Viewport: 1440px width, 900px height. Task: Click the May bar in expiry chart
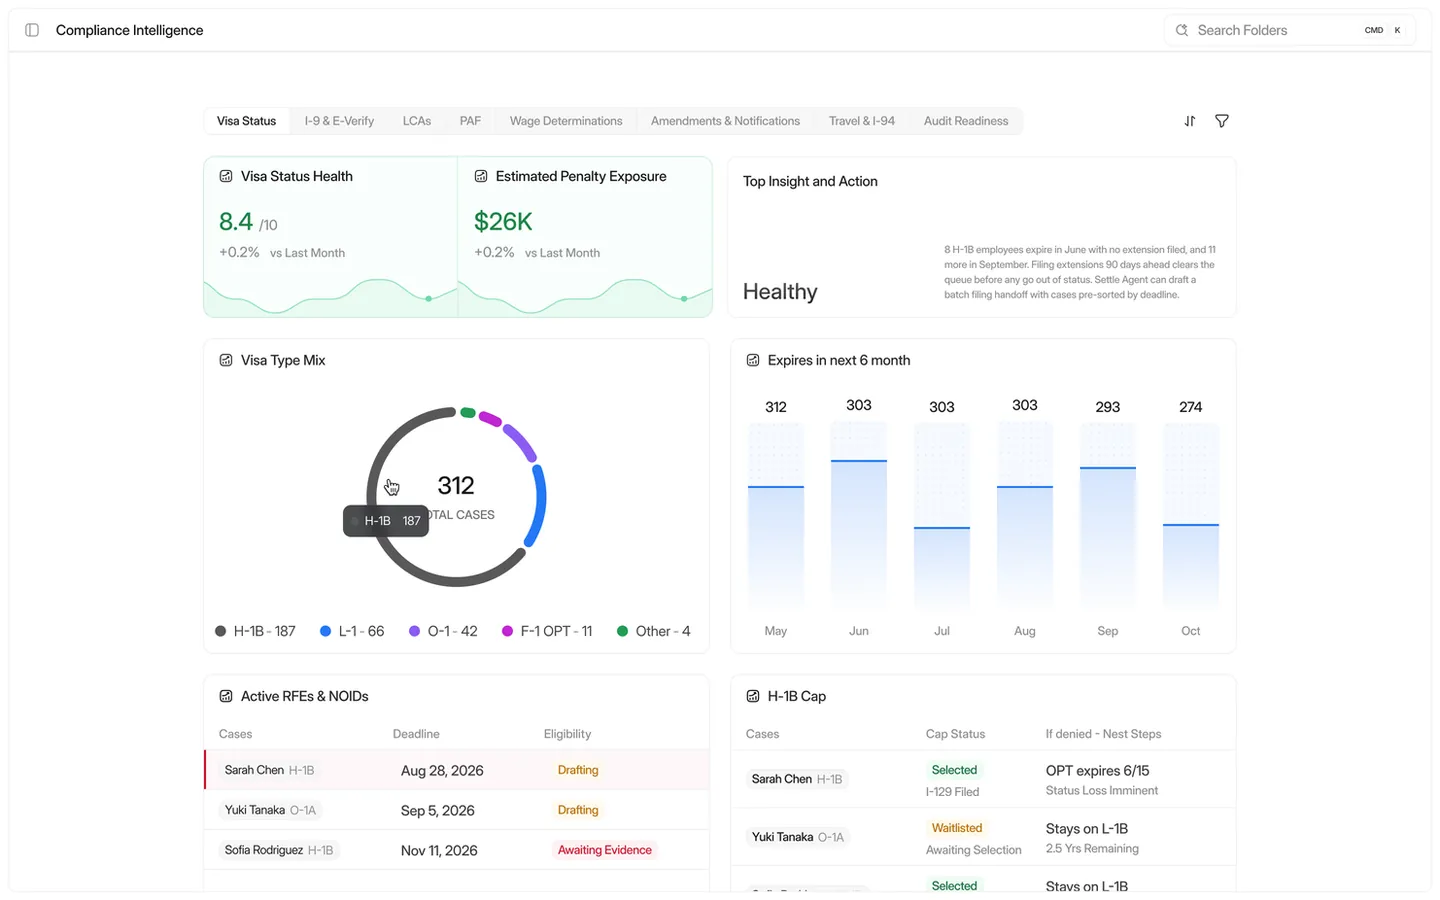point(776,547)
